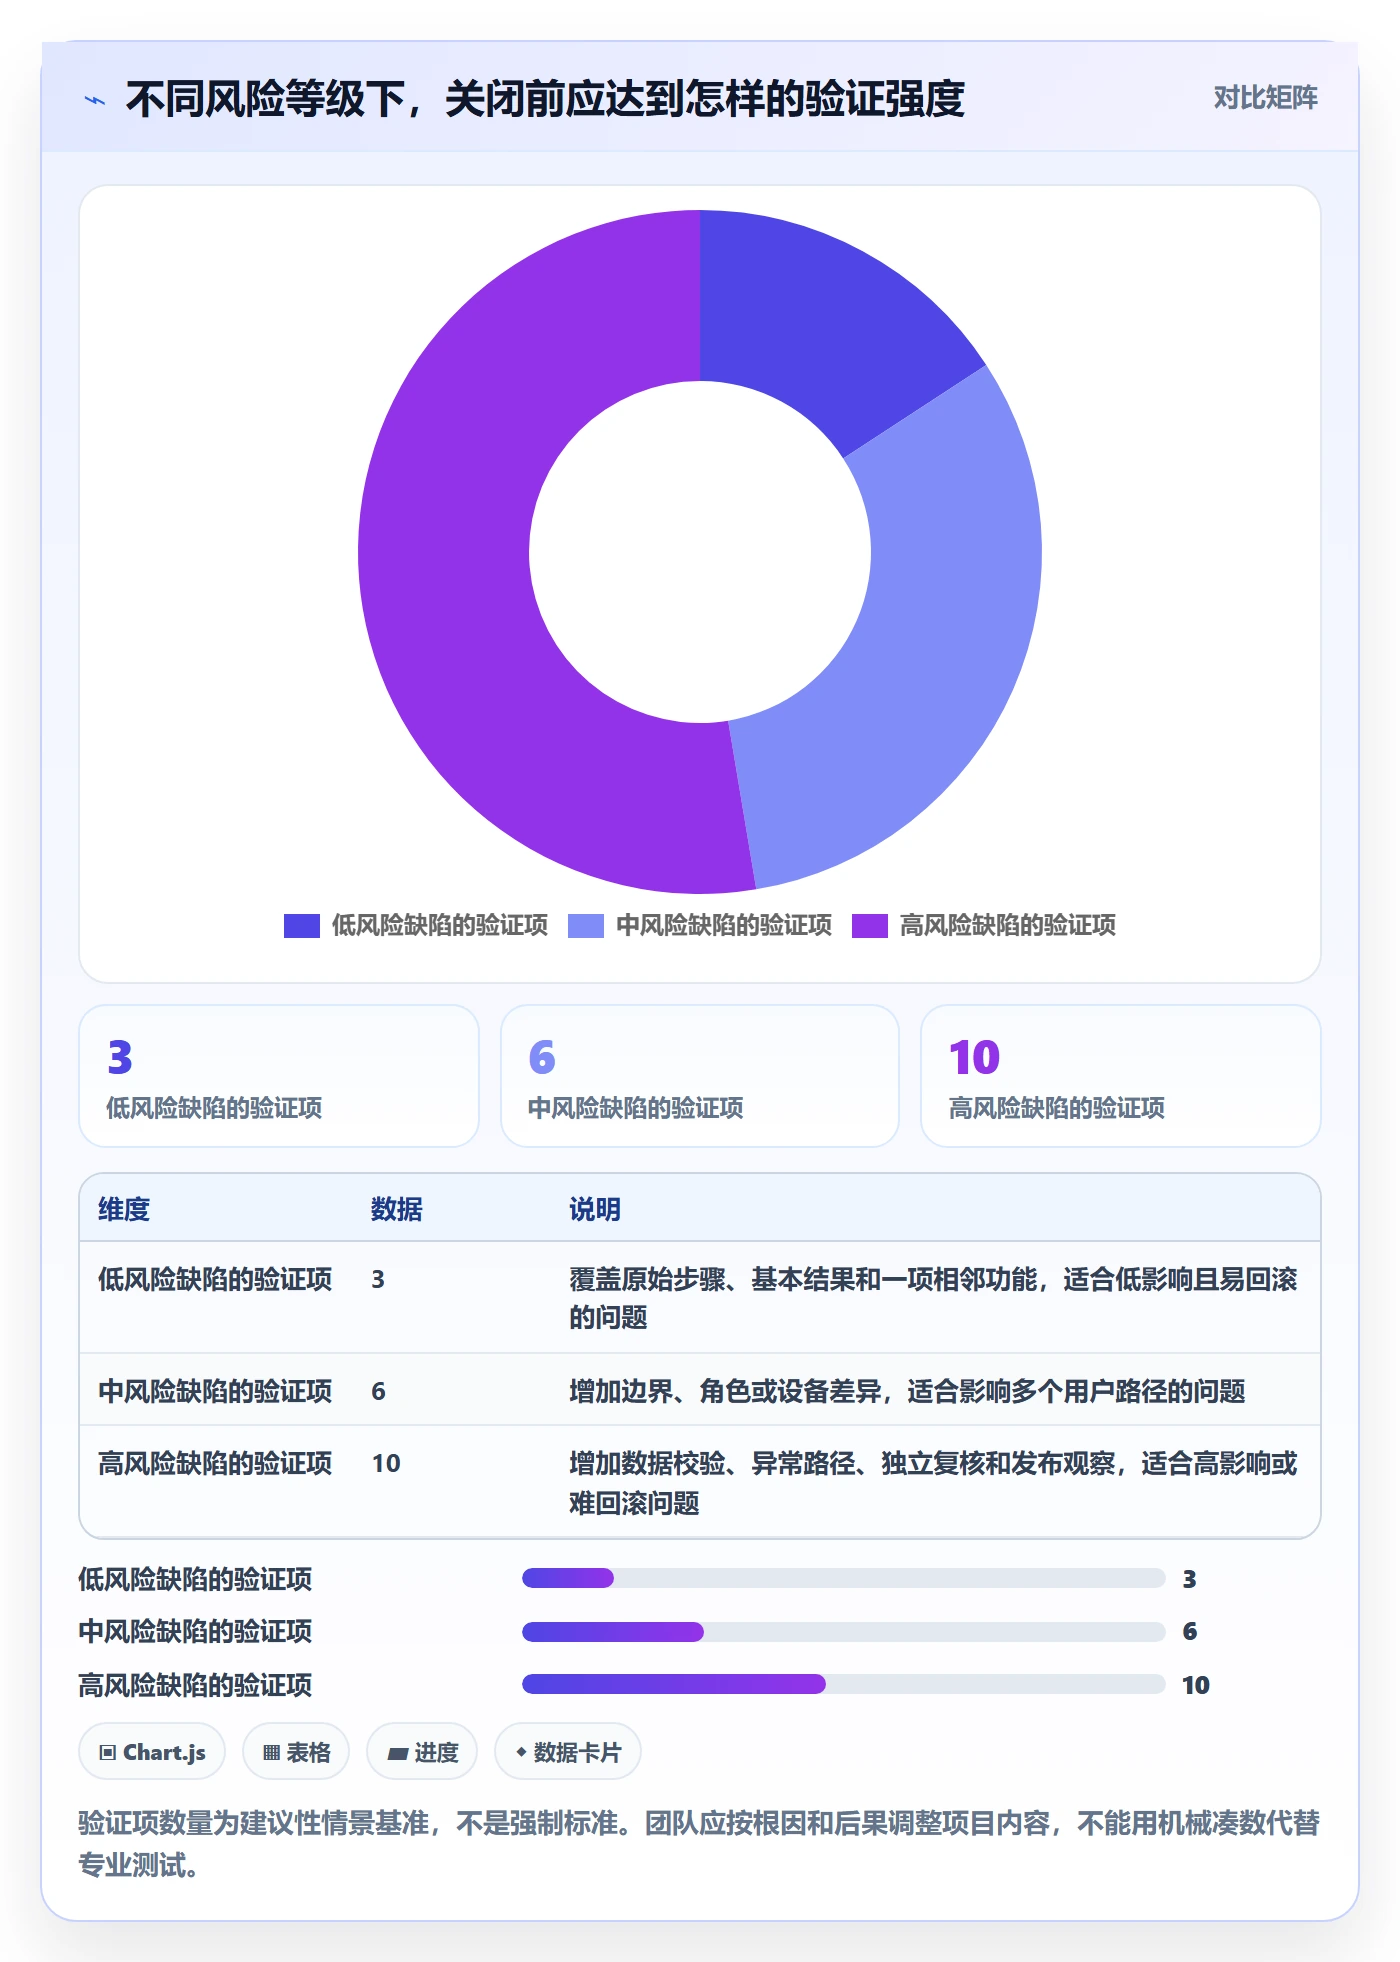The height and width of the screenshot is (1962, 1400).
Task: Click the high-risk progress bar valued 10
Action: pos(844,1684)
